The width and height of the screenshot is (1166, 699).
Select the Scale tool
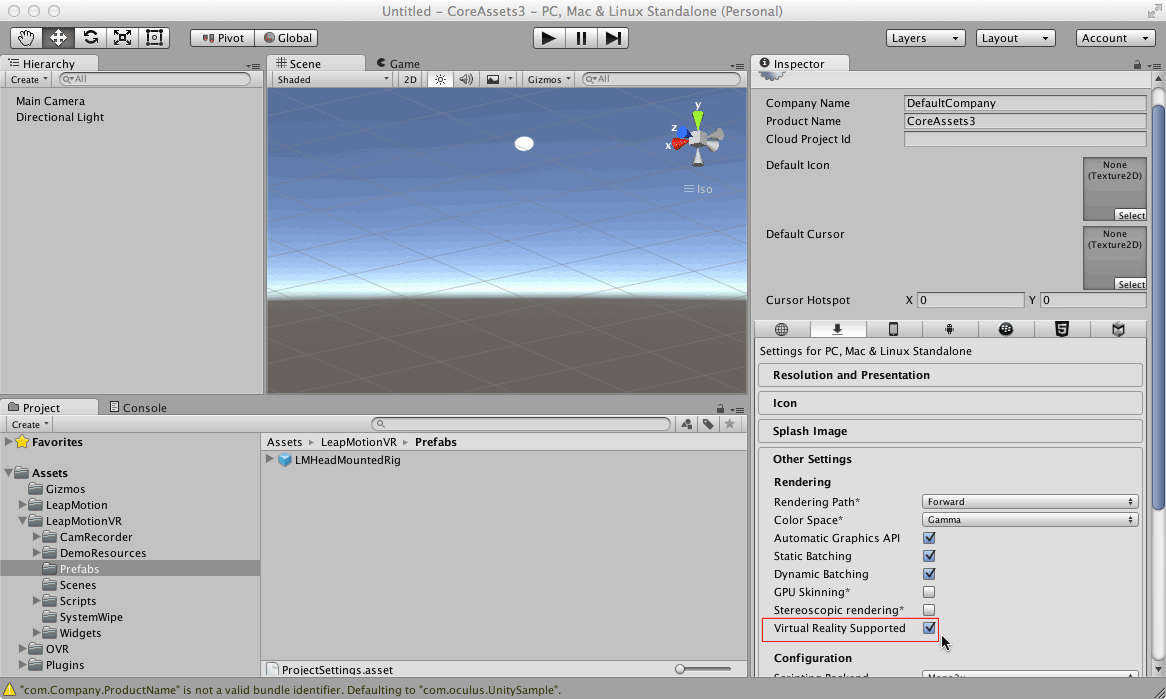click(x=123, y=38)
